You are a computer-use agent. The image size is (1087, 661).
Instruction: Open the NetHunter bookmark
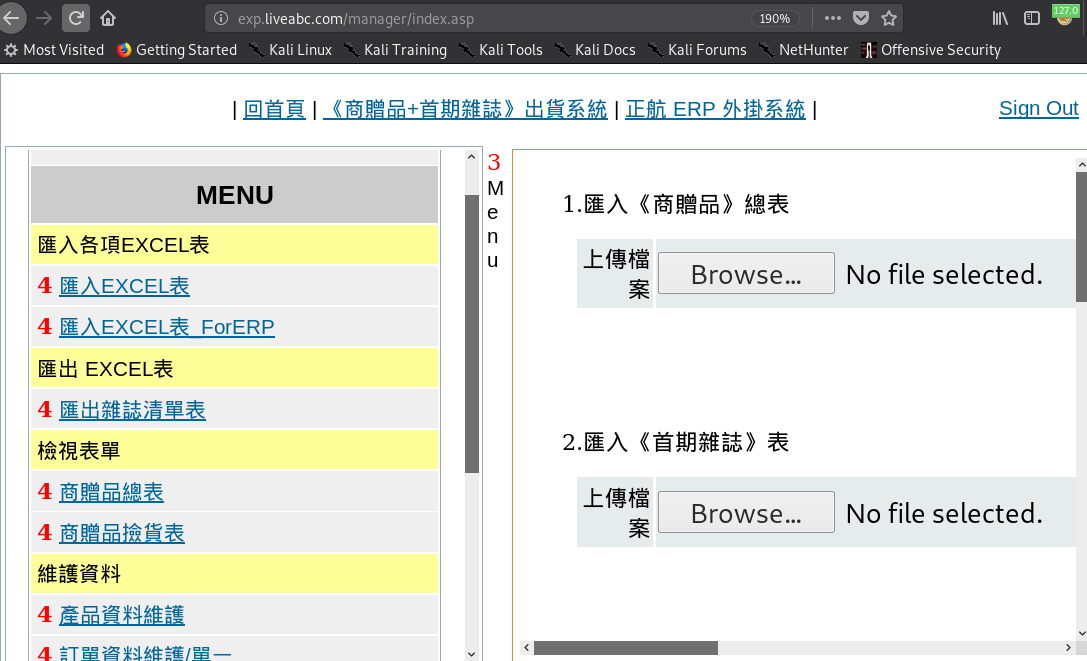point(803,50)
